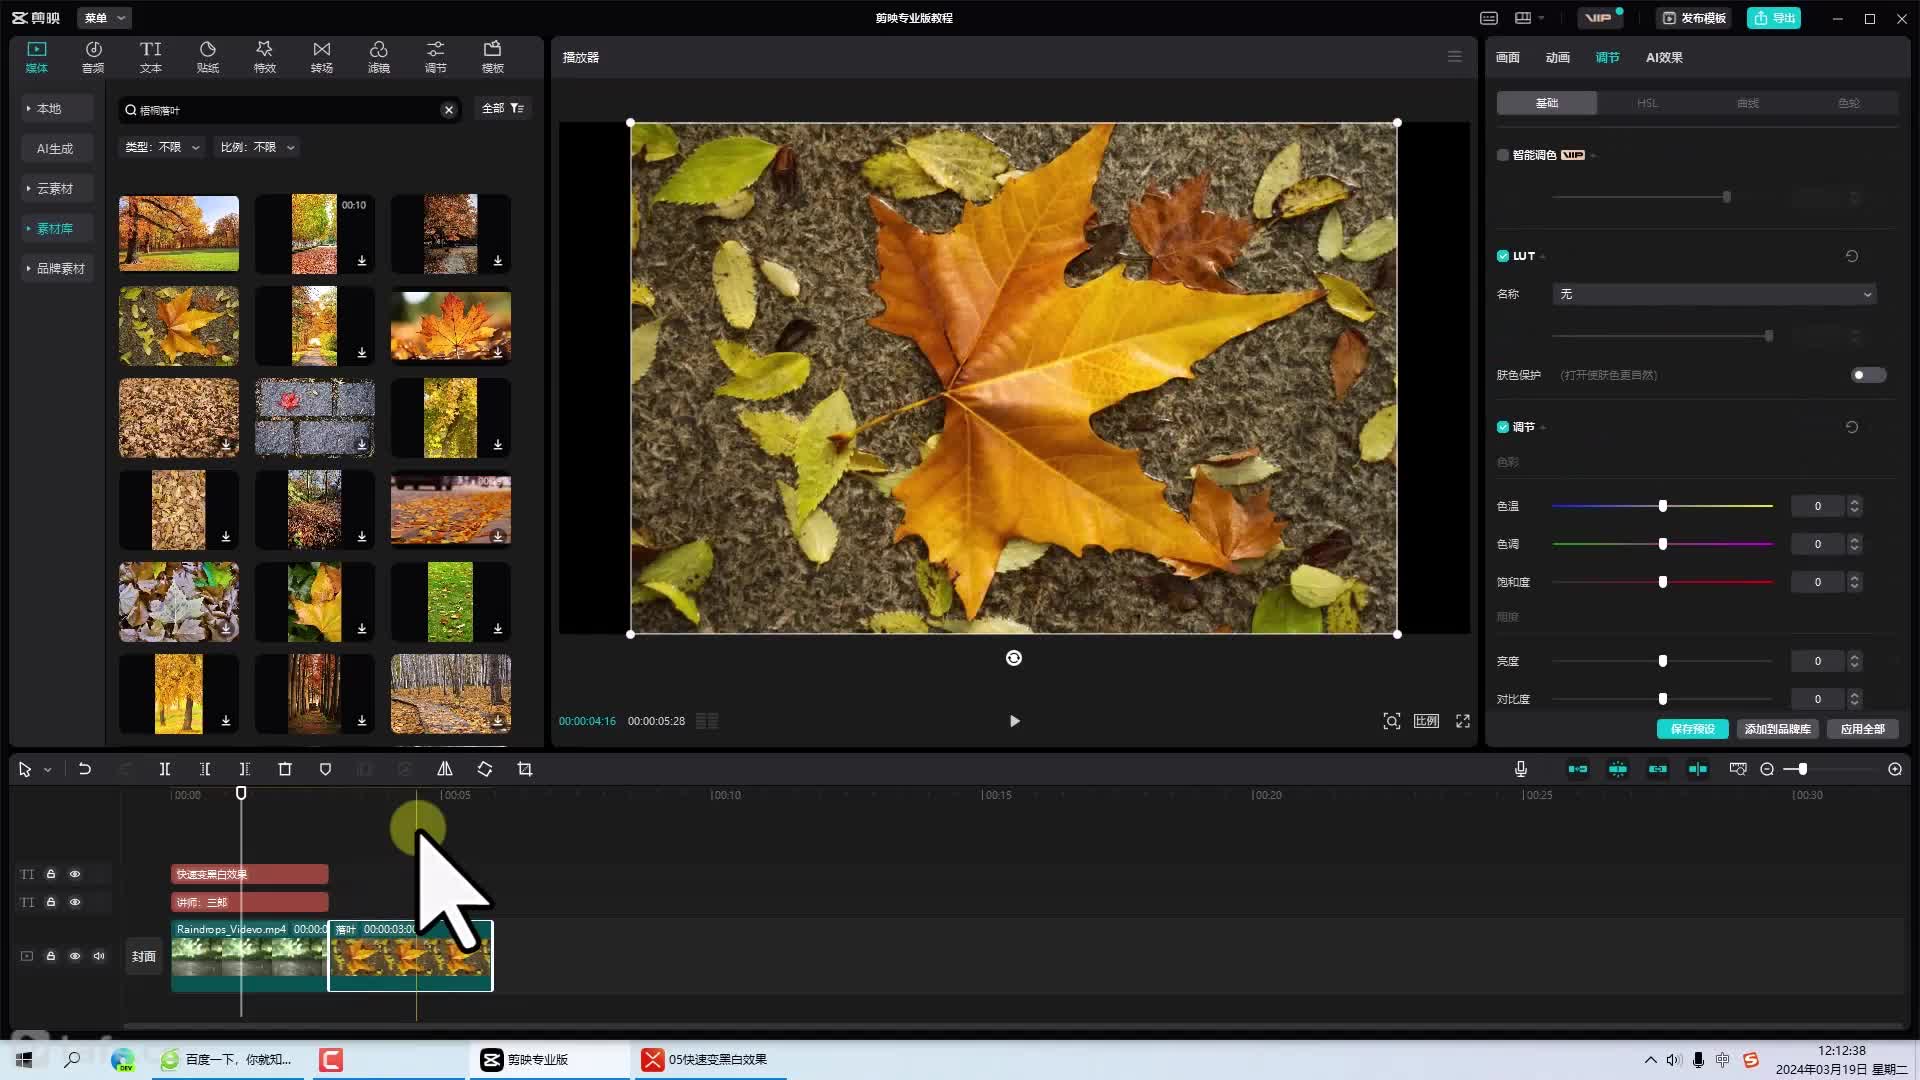Click the 保存预设 button
The width and height of the screenshot is (1920, 1080).
coord(1692,729)
